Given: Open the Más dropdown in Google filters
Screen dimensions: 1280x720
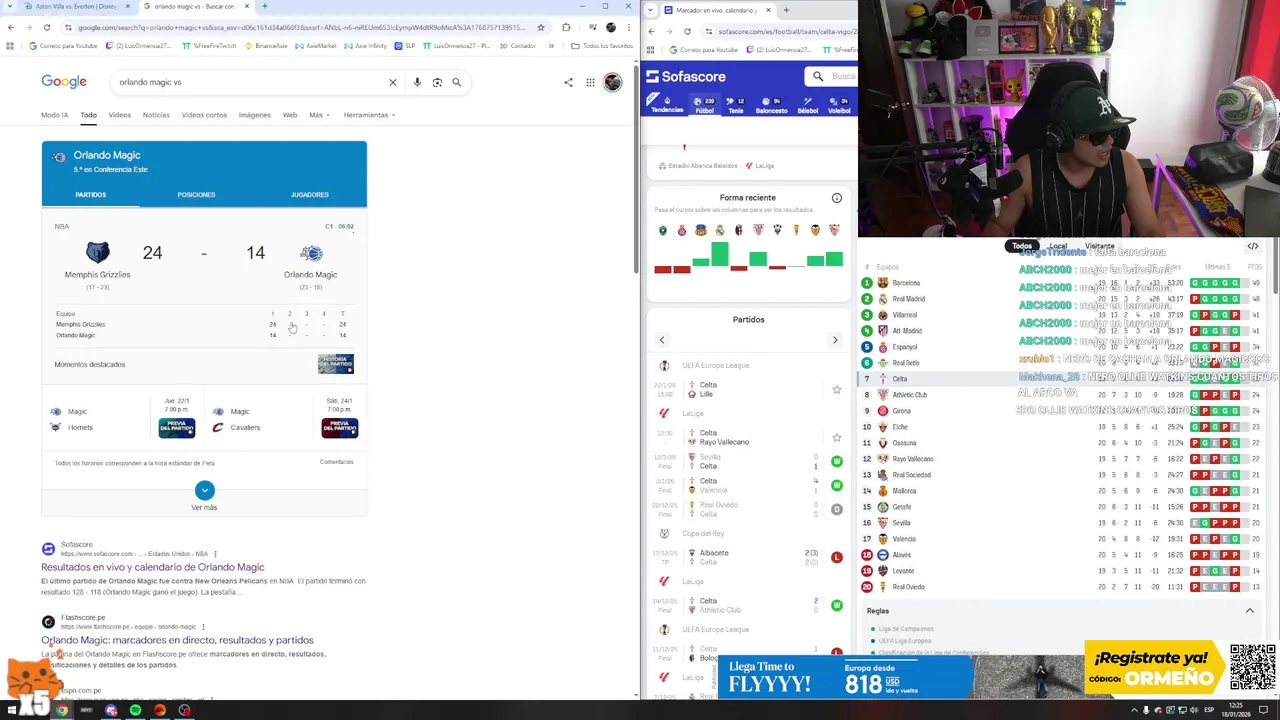Looking at the screenshot, I should (318, 115).
